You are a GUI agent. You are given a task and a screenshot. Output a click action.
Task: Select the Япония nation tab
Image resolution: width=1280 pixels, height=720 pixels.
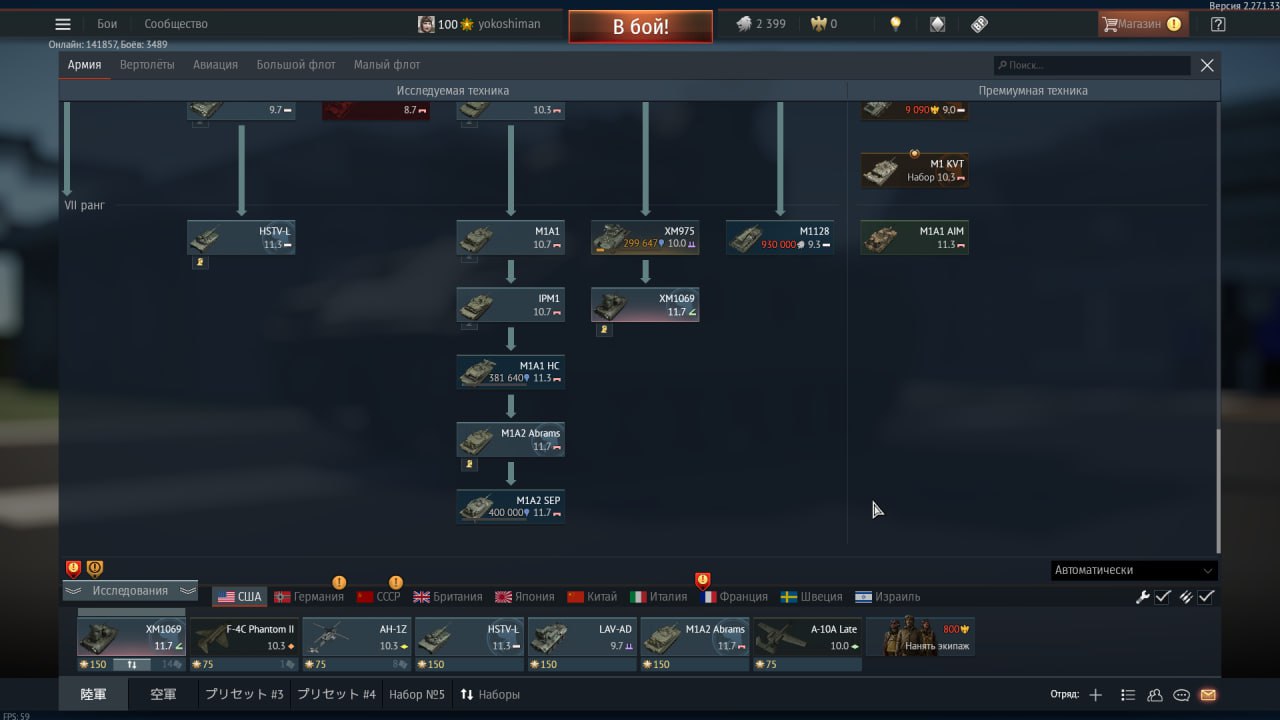click(x=526, y=597)
